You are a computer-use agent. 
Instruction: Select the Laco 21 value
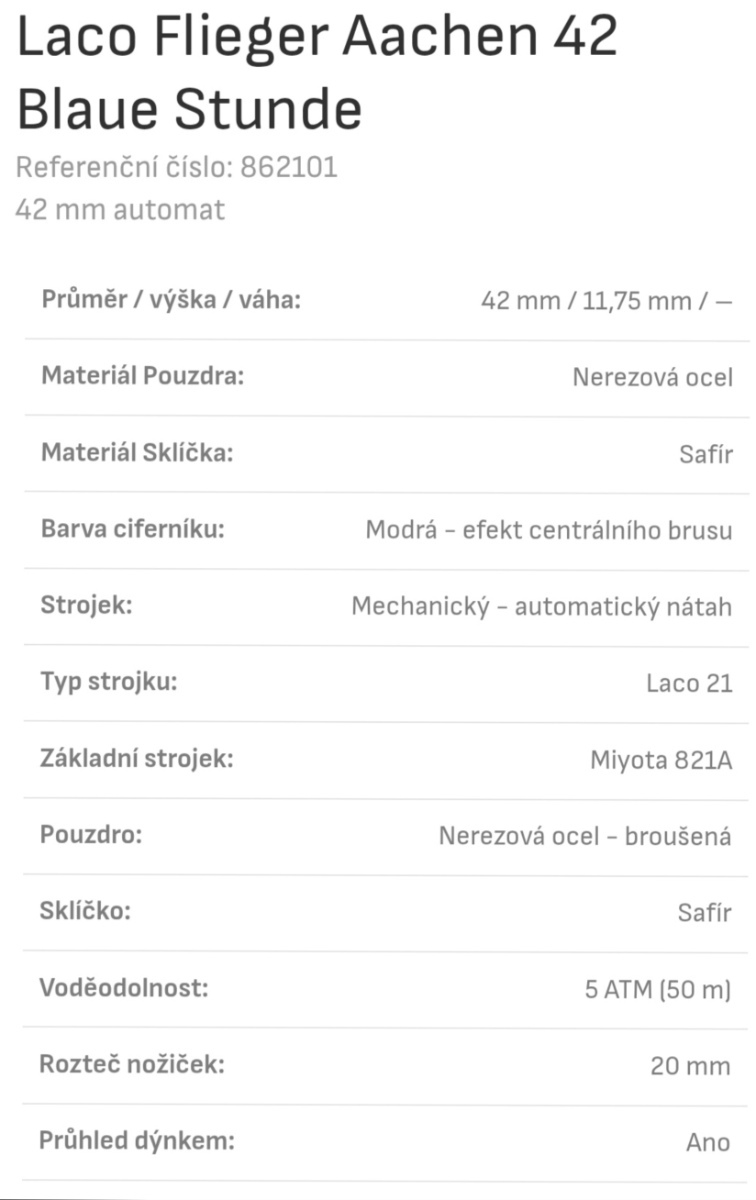(689, 684)
